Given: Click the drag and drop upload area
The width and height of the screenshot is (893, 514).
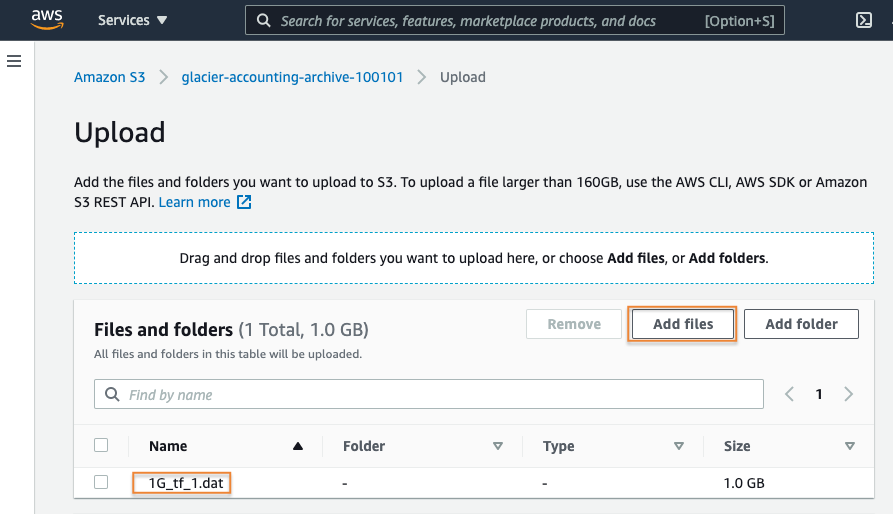Looking at the screenshot, I should click(474, 258).
